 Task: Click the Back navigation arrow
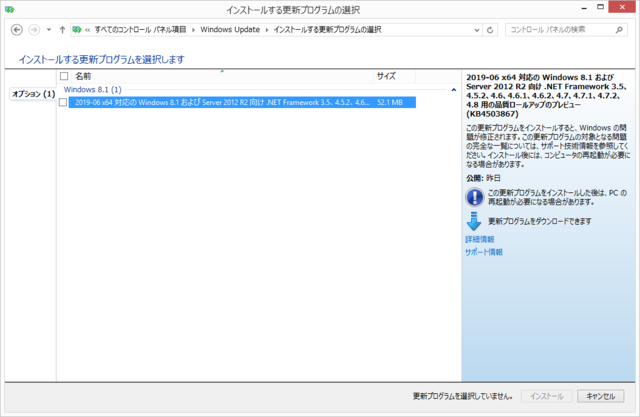pos(17,30)
